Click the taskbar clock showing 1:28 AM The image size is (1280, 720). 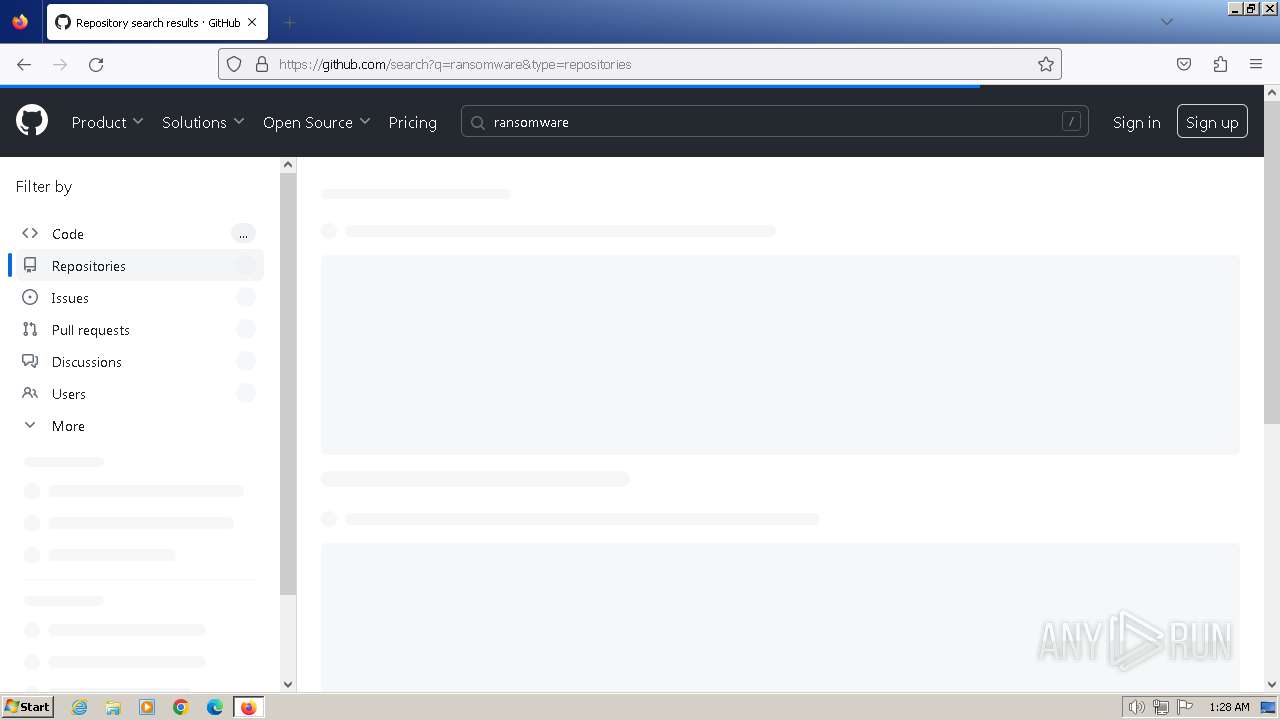pyautogui.click(x=1229, y=707)
